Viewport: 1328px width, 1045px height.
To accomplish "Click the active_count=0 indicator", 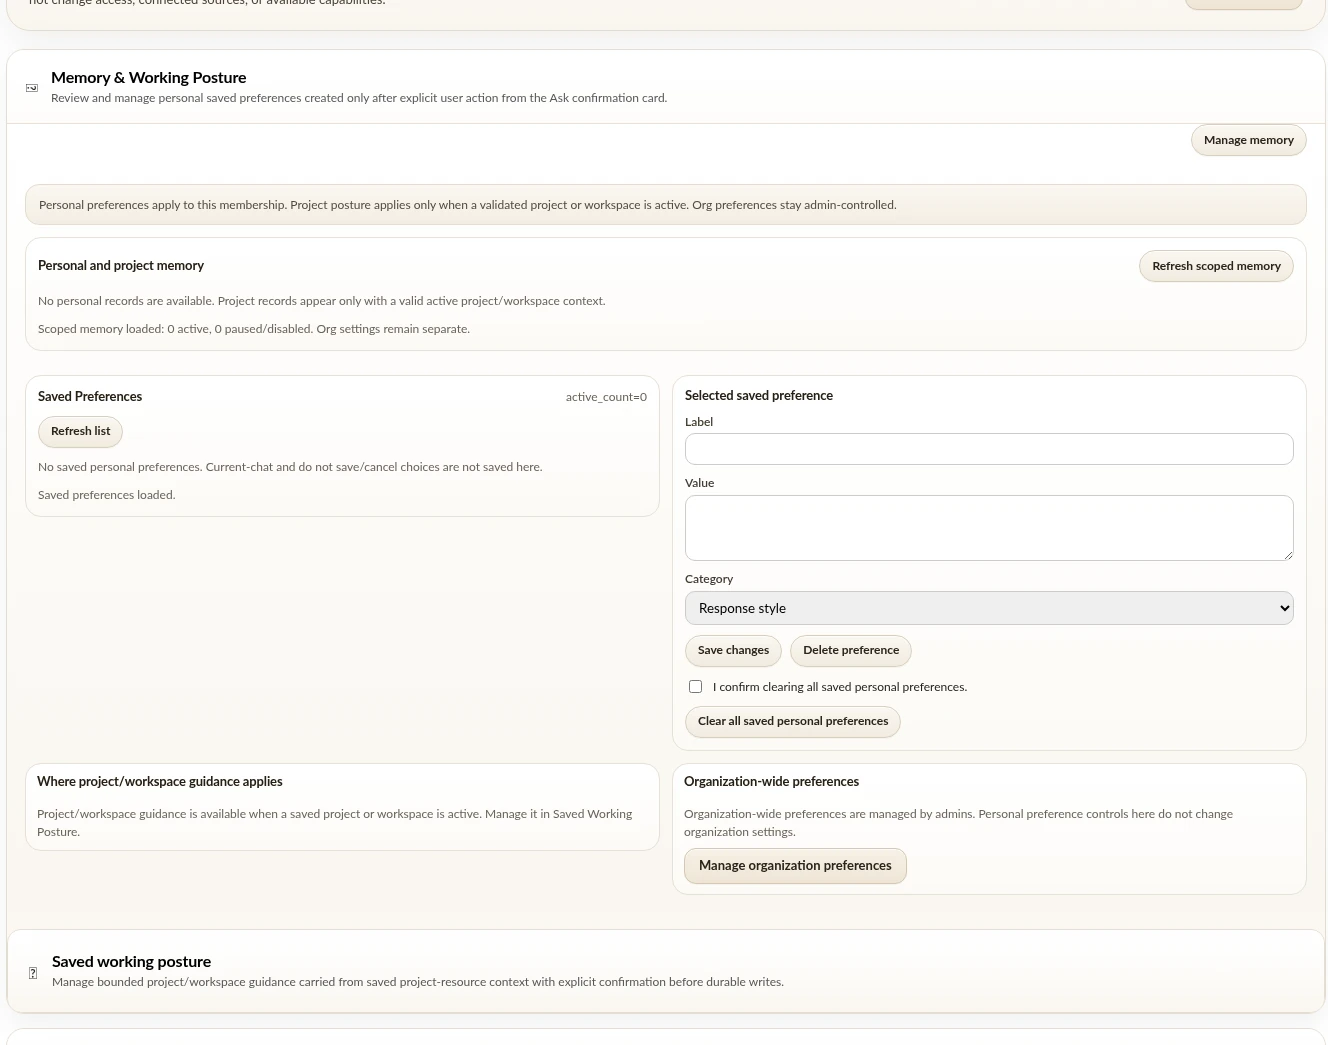I will click(606, 397).
